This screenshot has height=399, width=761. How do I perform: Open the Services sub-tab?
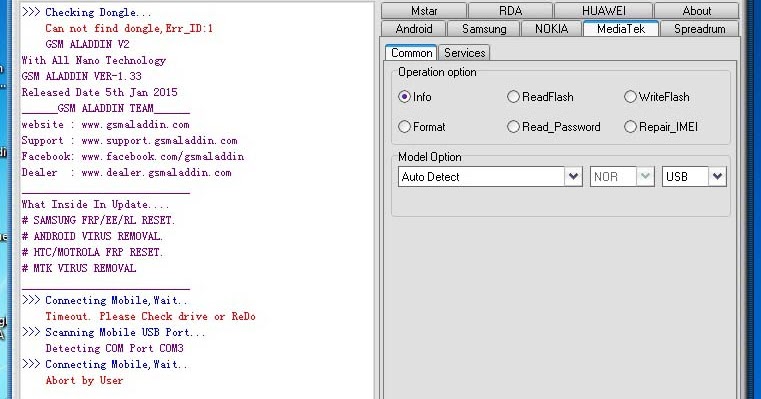click(x=464, y=52)
